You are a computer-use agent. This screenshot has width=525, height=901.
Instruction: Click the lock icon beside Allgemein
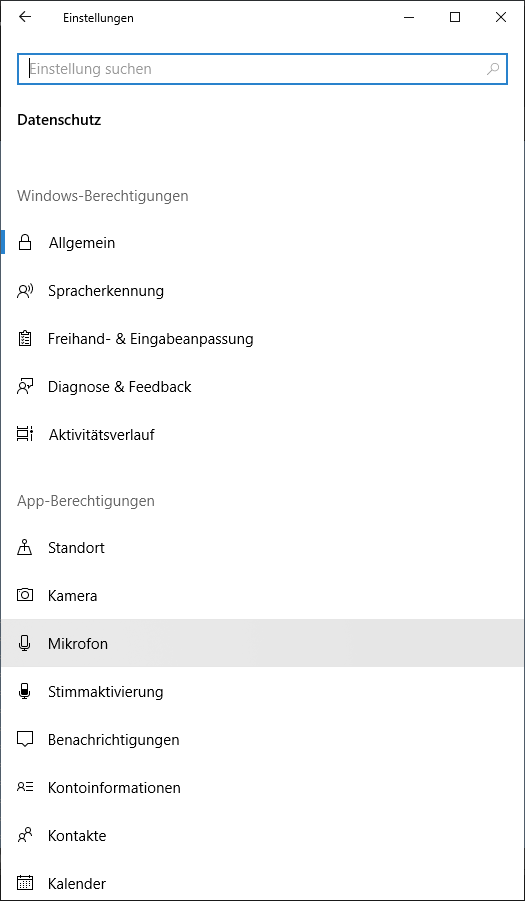pyautogui.click(x=25, y=242)
